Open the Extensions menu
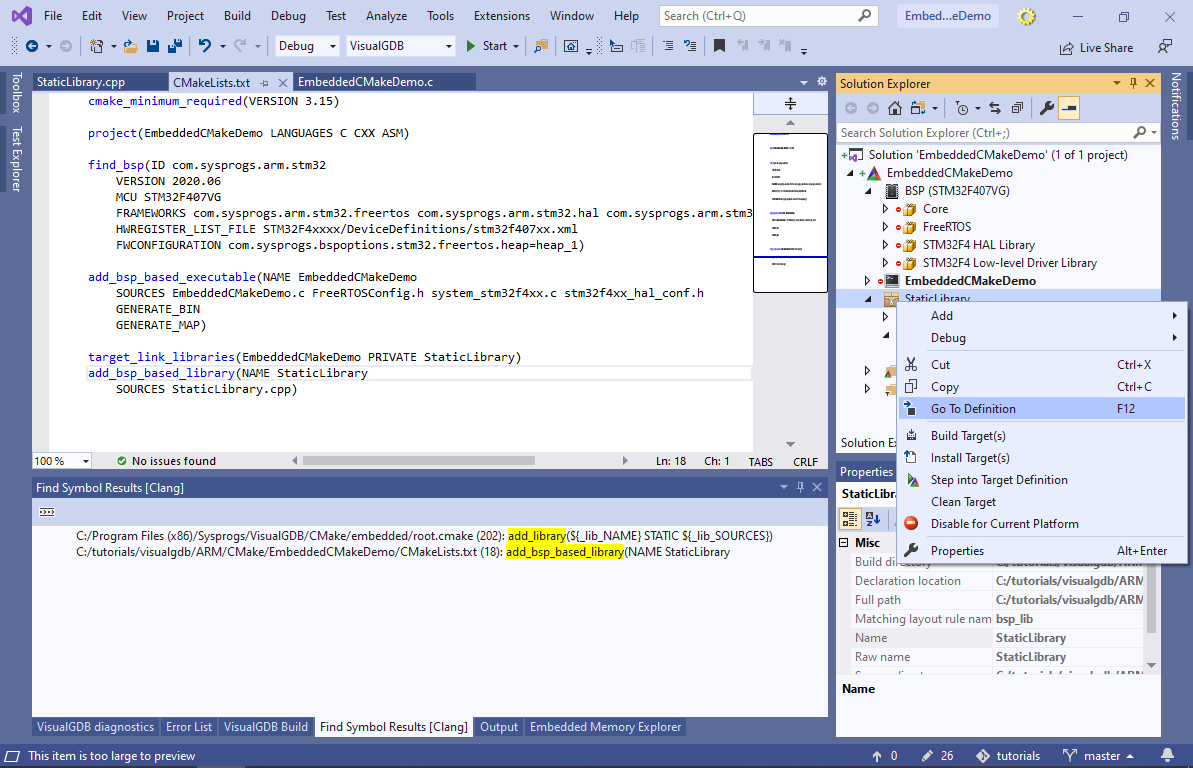 pos(501,16)
